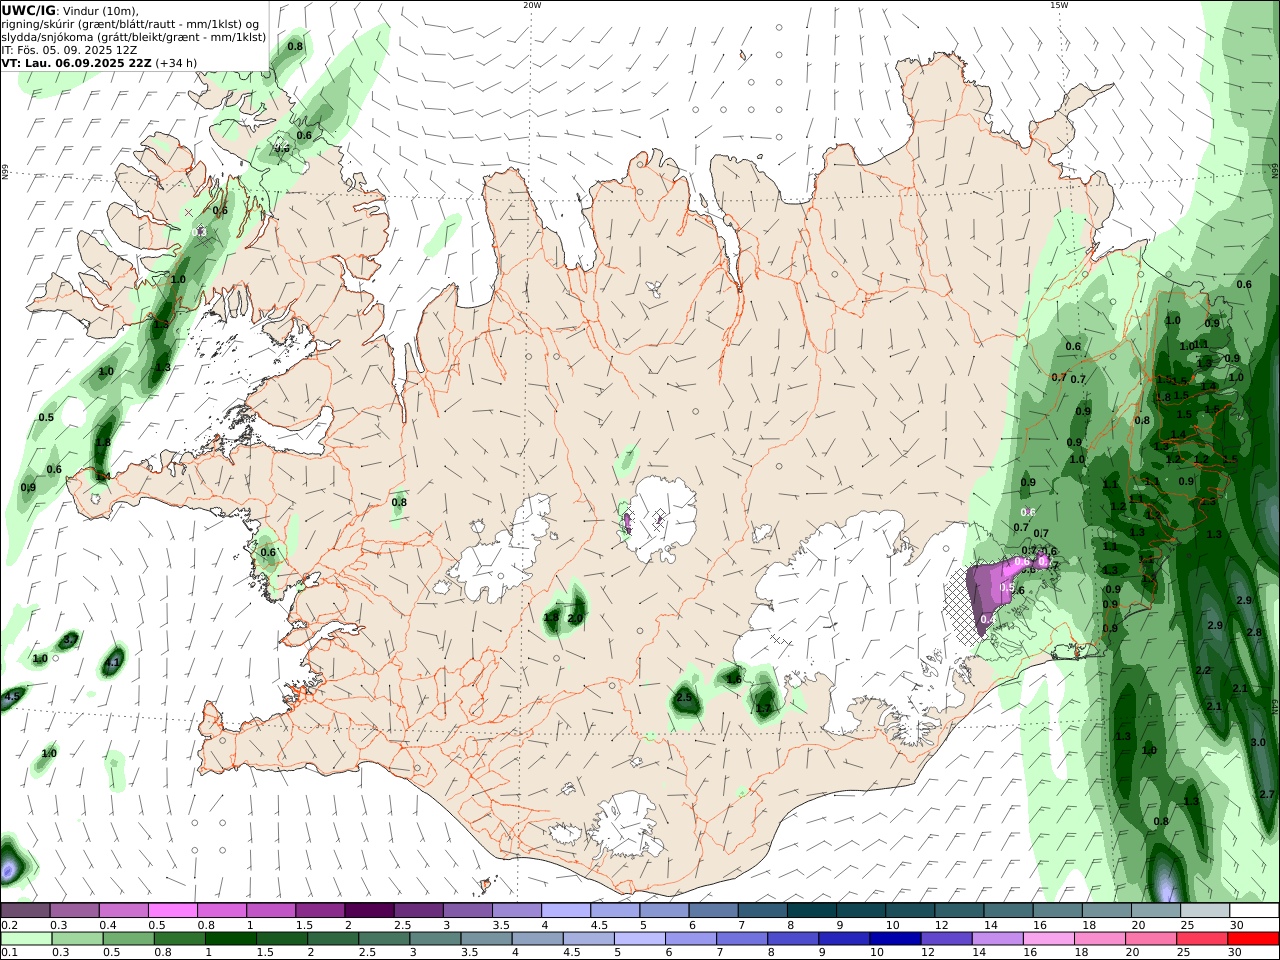This screenshot has width=1280, height=960.
Task: Click the '(+34 h)' forecast offset text
Action: coord(176,62)
